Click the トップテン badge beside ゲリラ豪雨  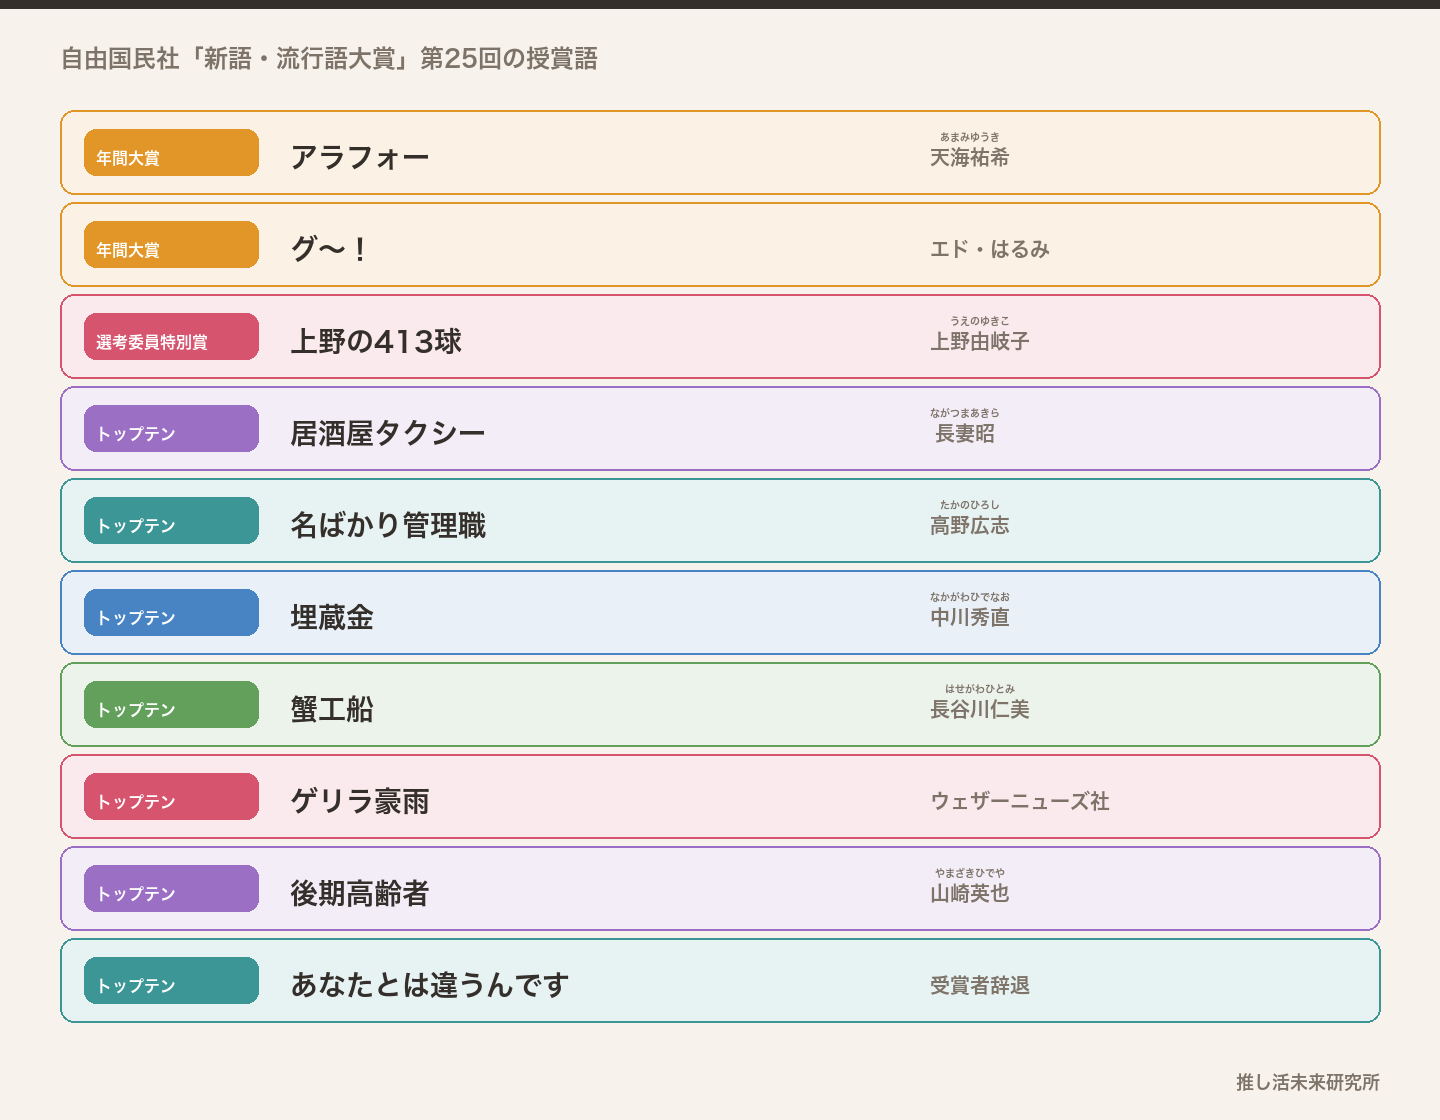click(x=171, y=797)
